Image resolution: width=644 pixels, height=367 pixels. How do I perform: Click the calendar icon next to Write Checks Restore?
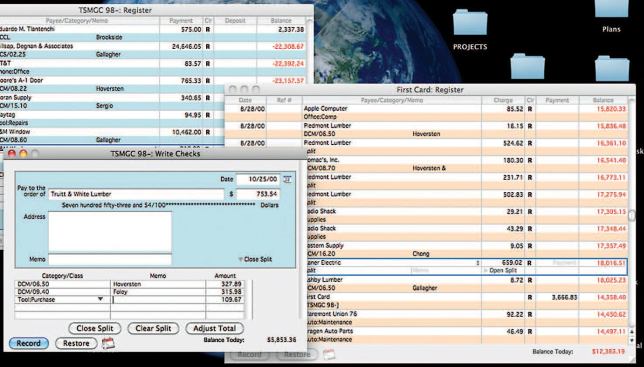(108, 343)
